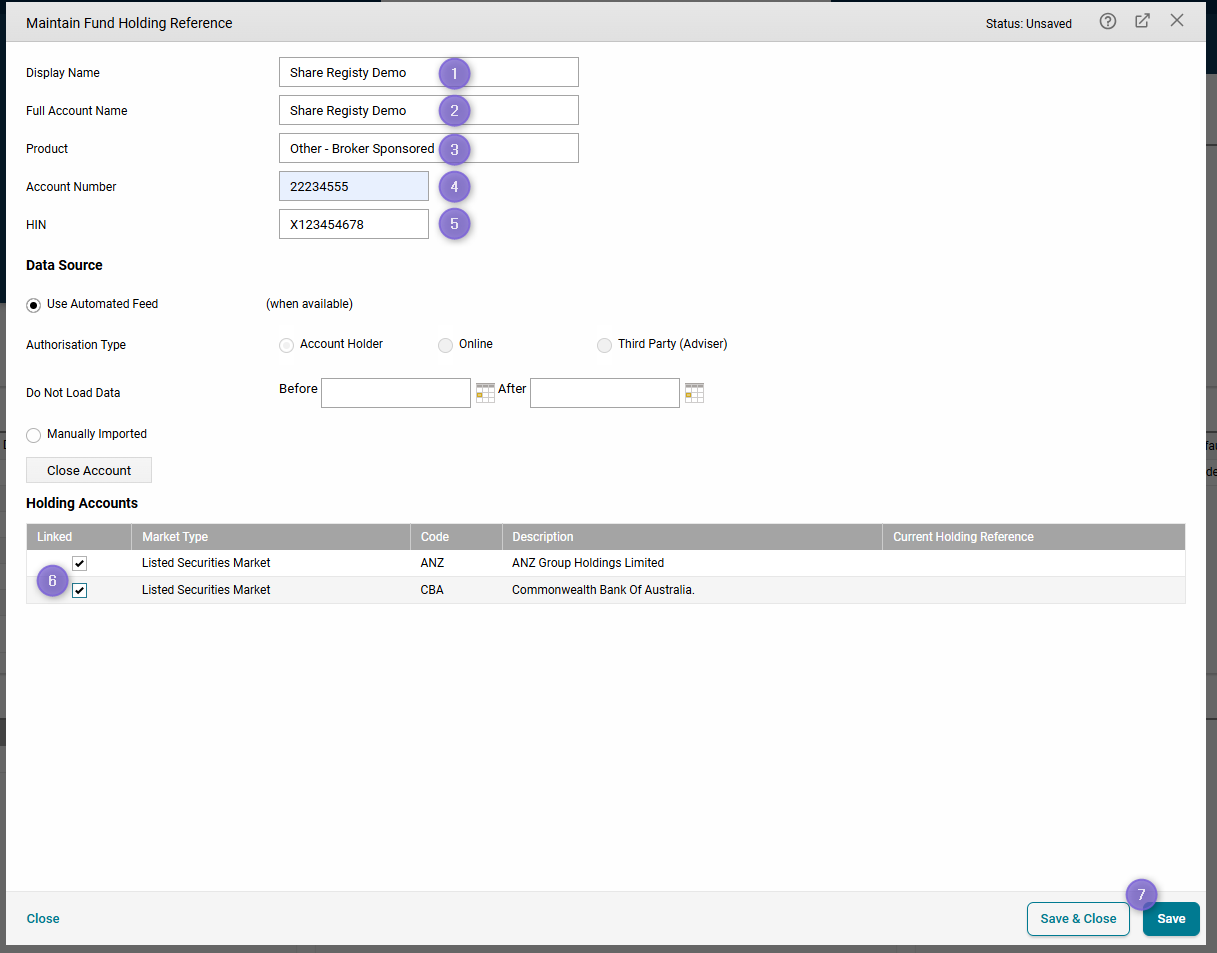
Task: Click the Close link at the bottom left
Action: click(x=42, y=918)
